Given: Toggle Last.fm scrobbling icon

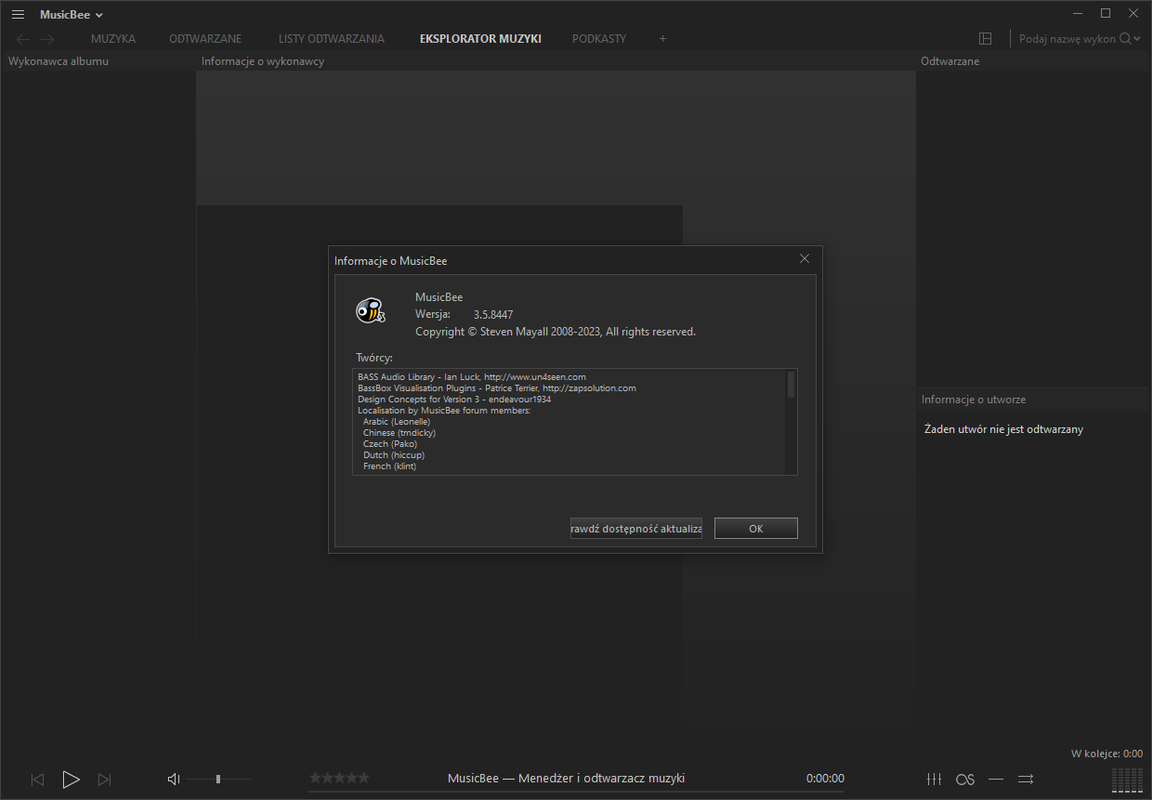Looking at the screenshot, I should [965, 779].
